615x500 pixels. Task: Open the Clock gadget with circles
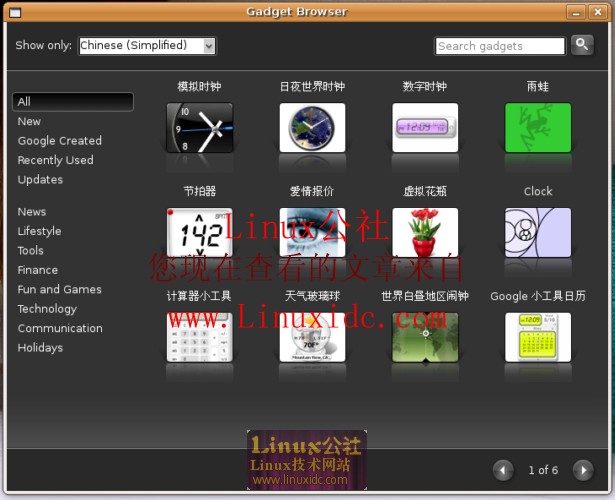(x=538, y=232)
